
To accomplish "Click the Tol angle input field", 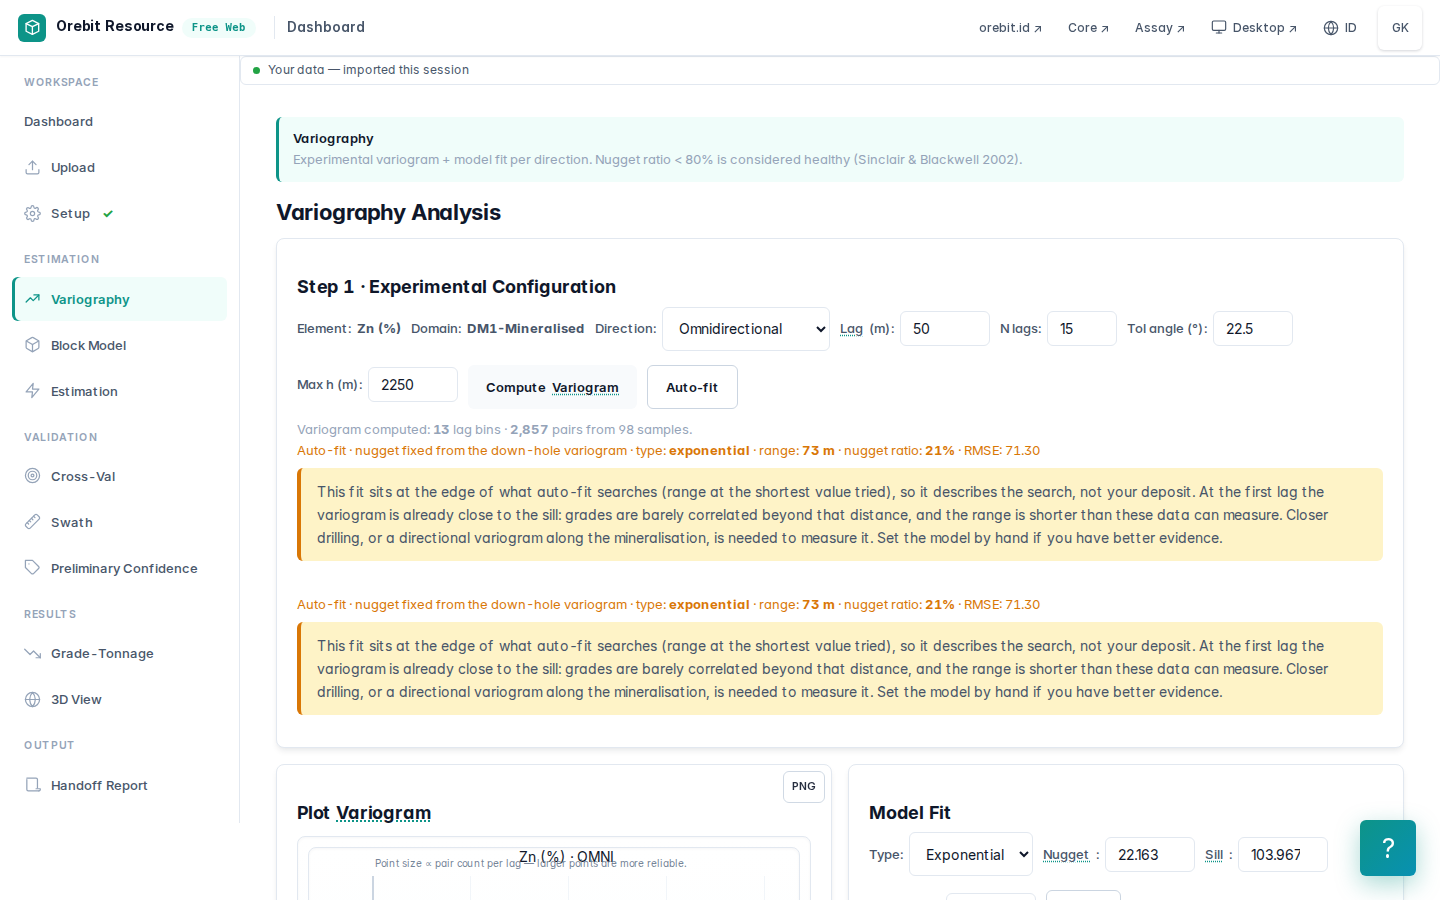I will [x=1253, y=329].
